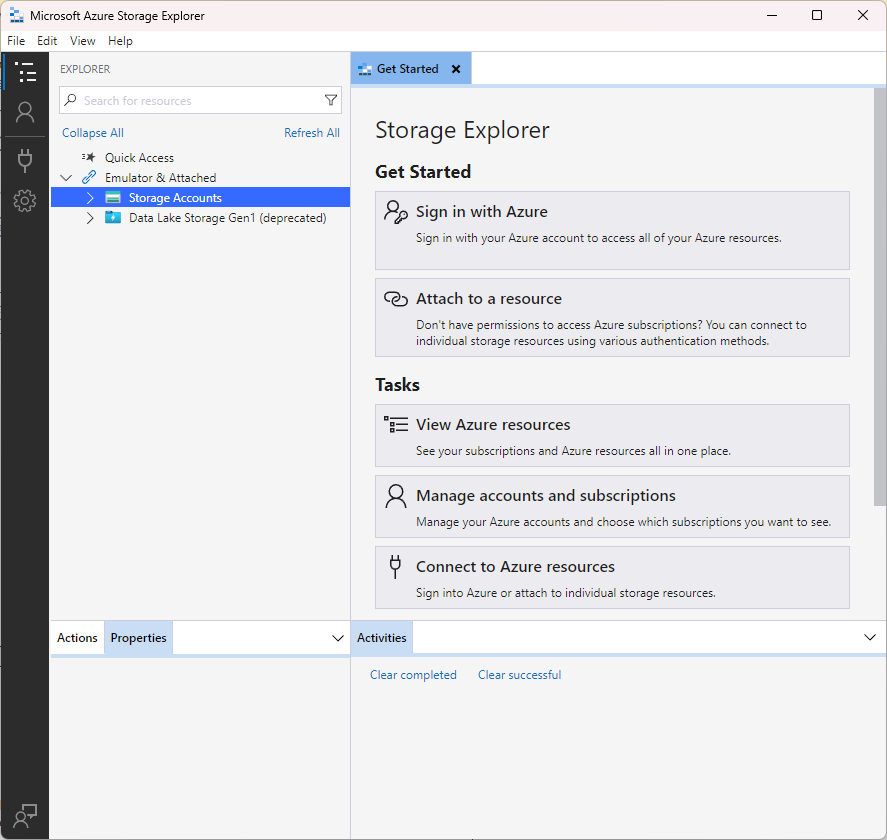The image size is (887, 840).
Task: Click Refresh All link
Action: click(x=312, y=133)
